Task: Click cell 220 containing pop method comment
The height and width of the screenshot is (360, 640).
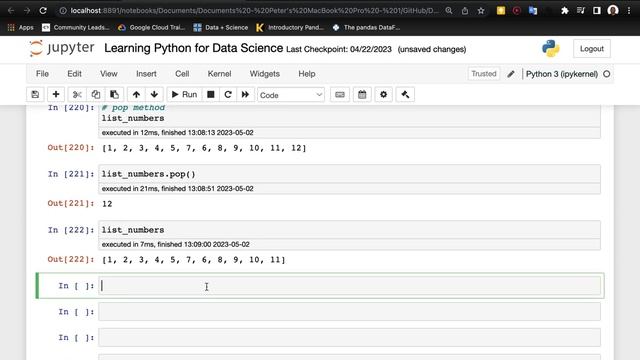Action: [349, 115]
